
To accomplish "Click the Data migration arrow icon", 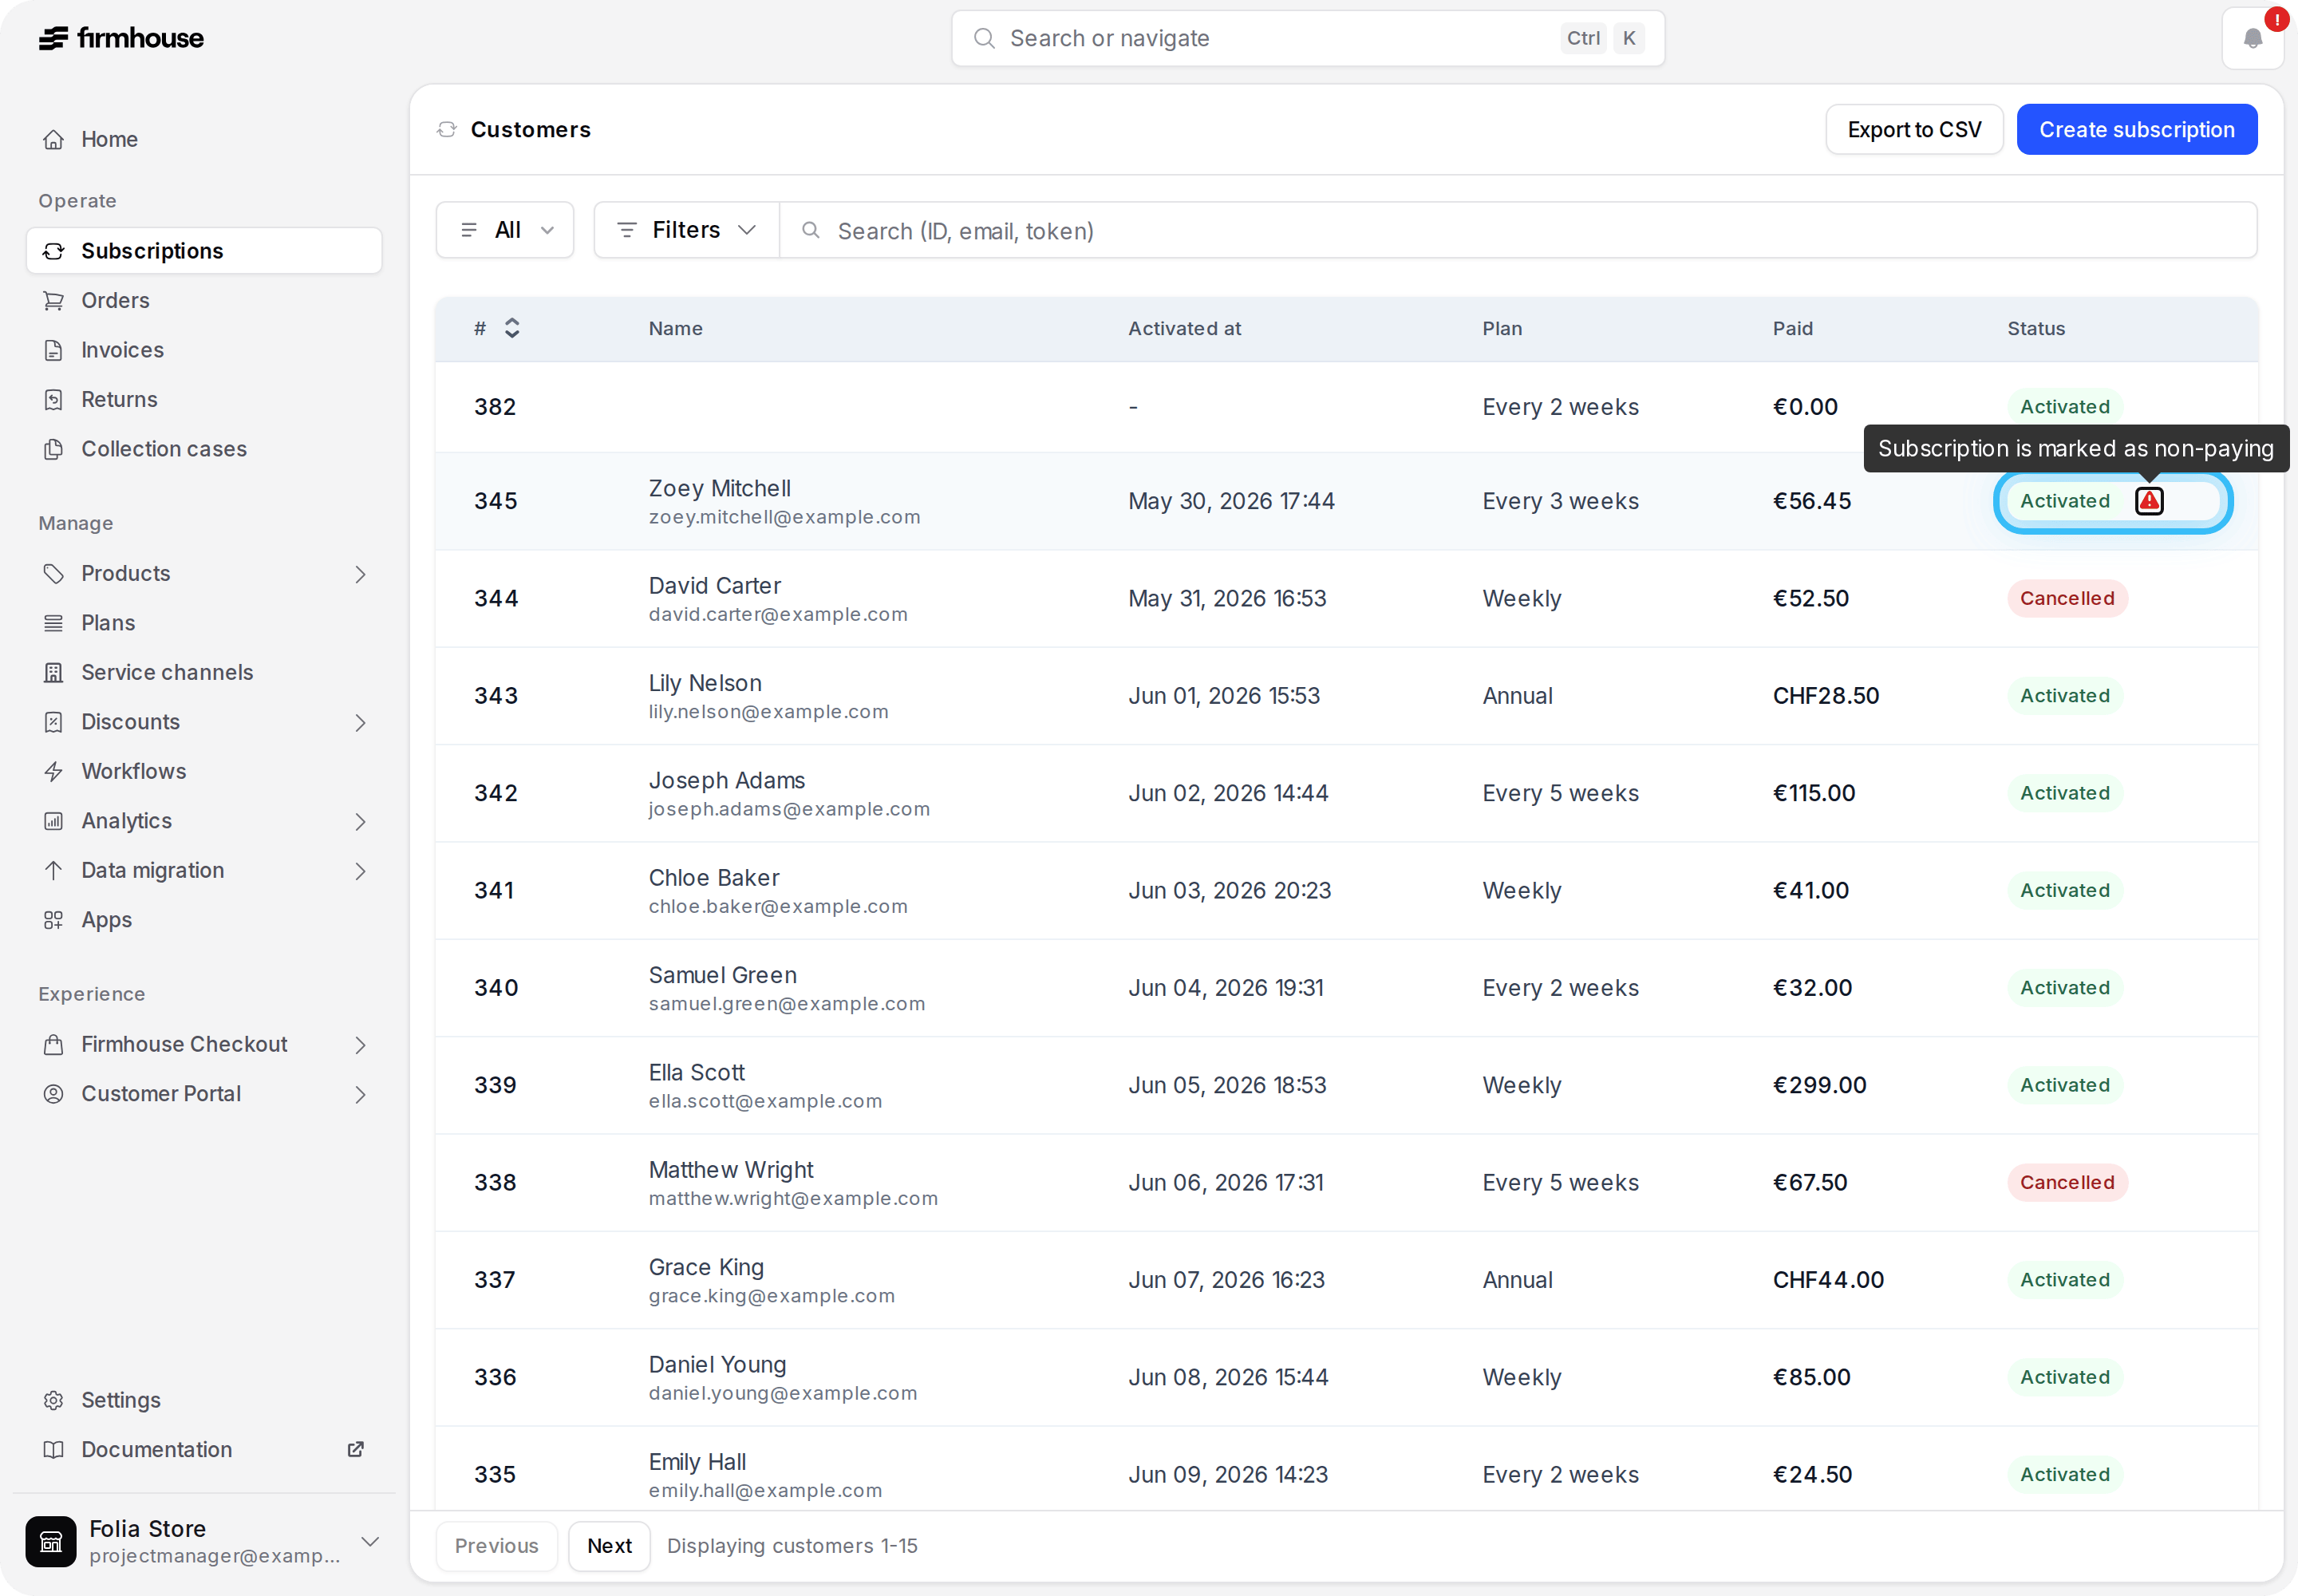I will 54,870.
